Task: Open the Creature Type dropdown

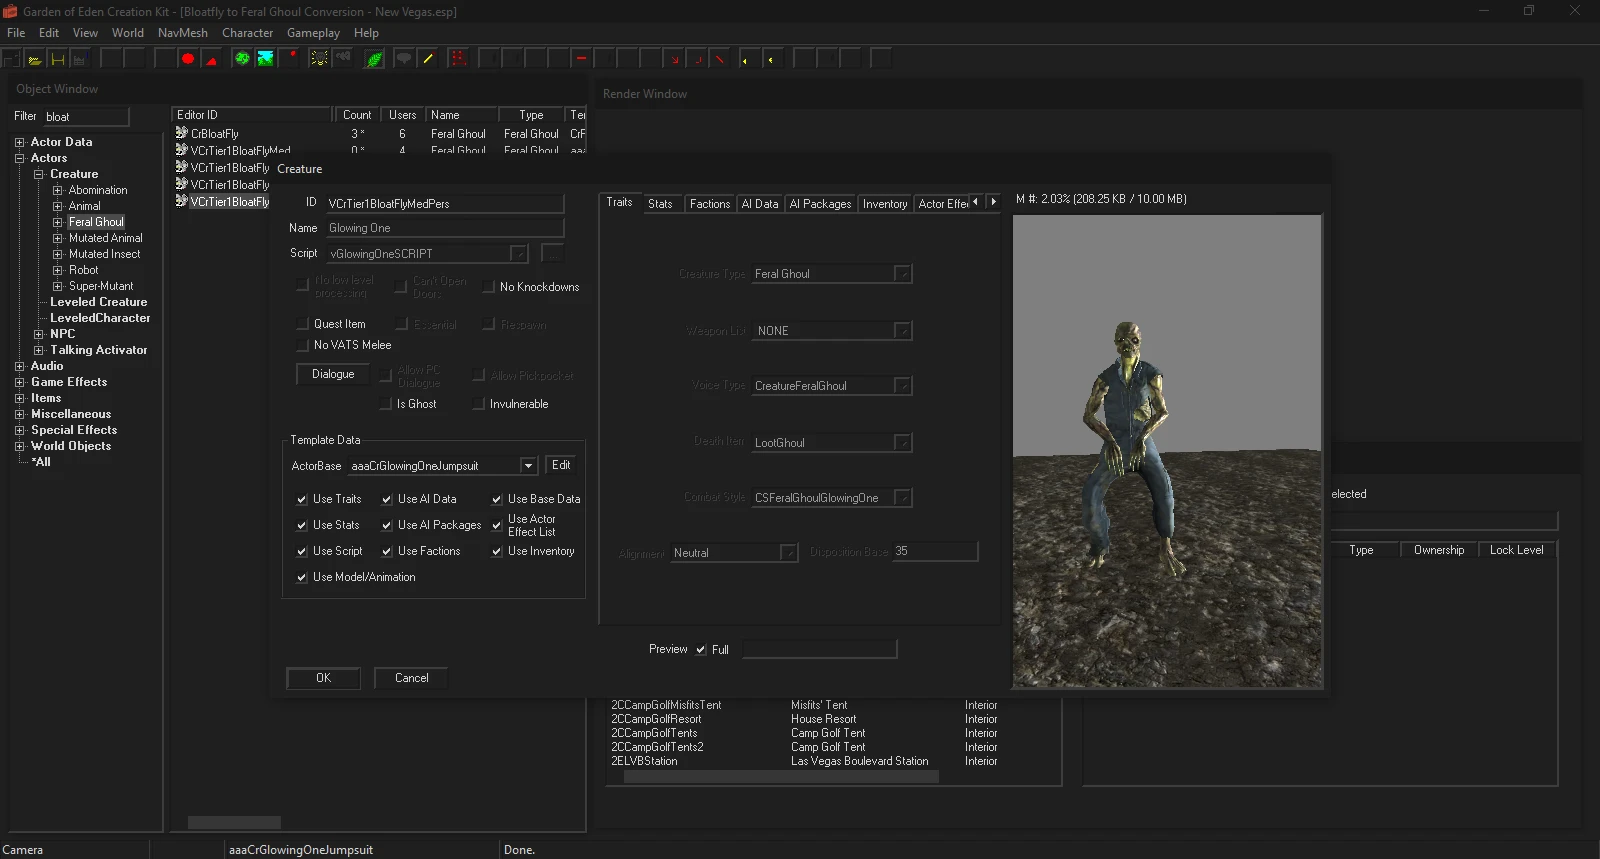Action: point(902,274)
